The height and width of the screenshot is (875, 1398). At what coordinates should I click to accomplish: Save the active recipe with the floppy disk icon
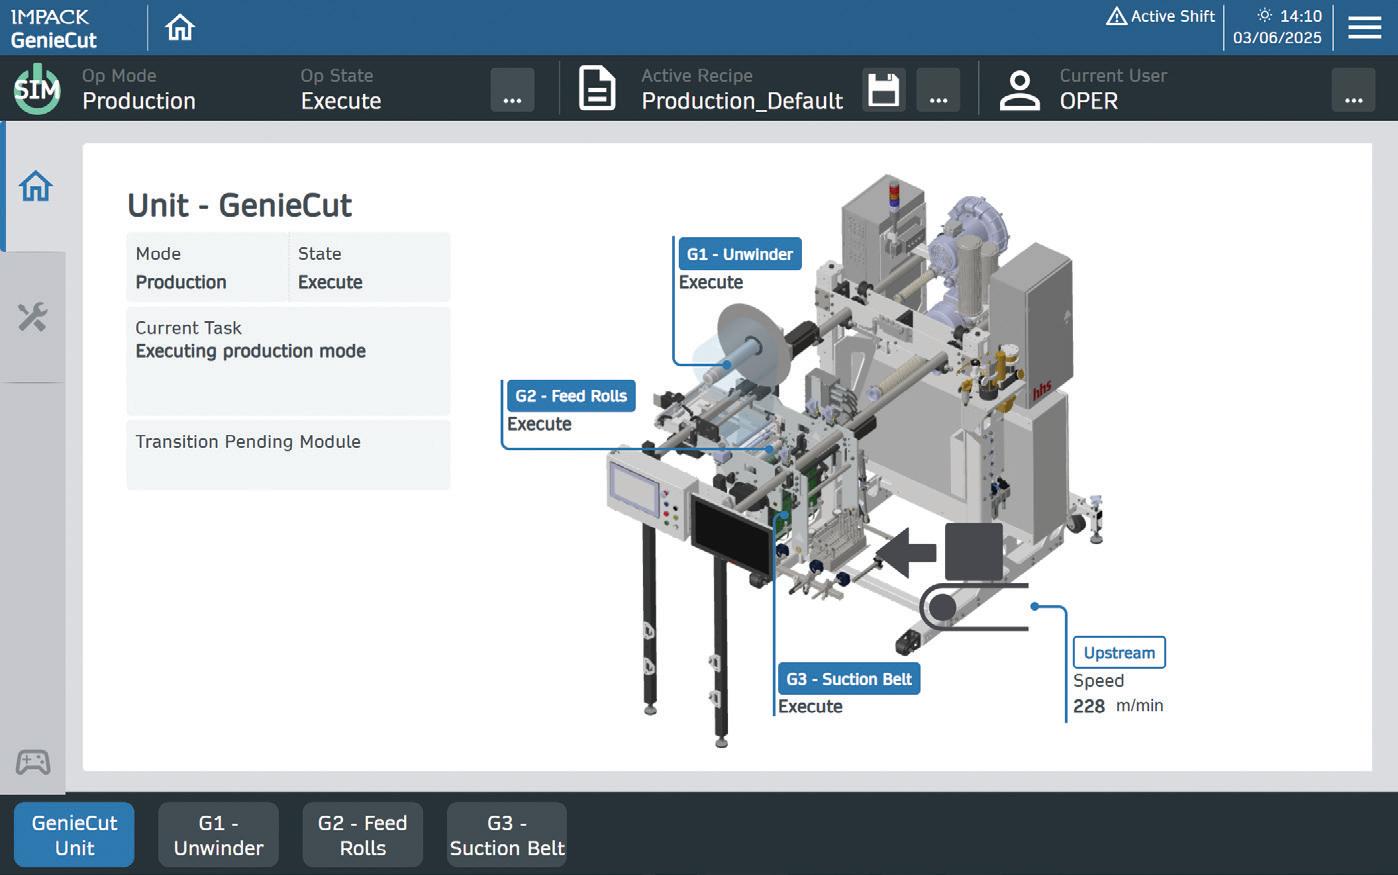pos(884,90)
